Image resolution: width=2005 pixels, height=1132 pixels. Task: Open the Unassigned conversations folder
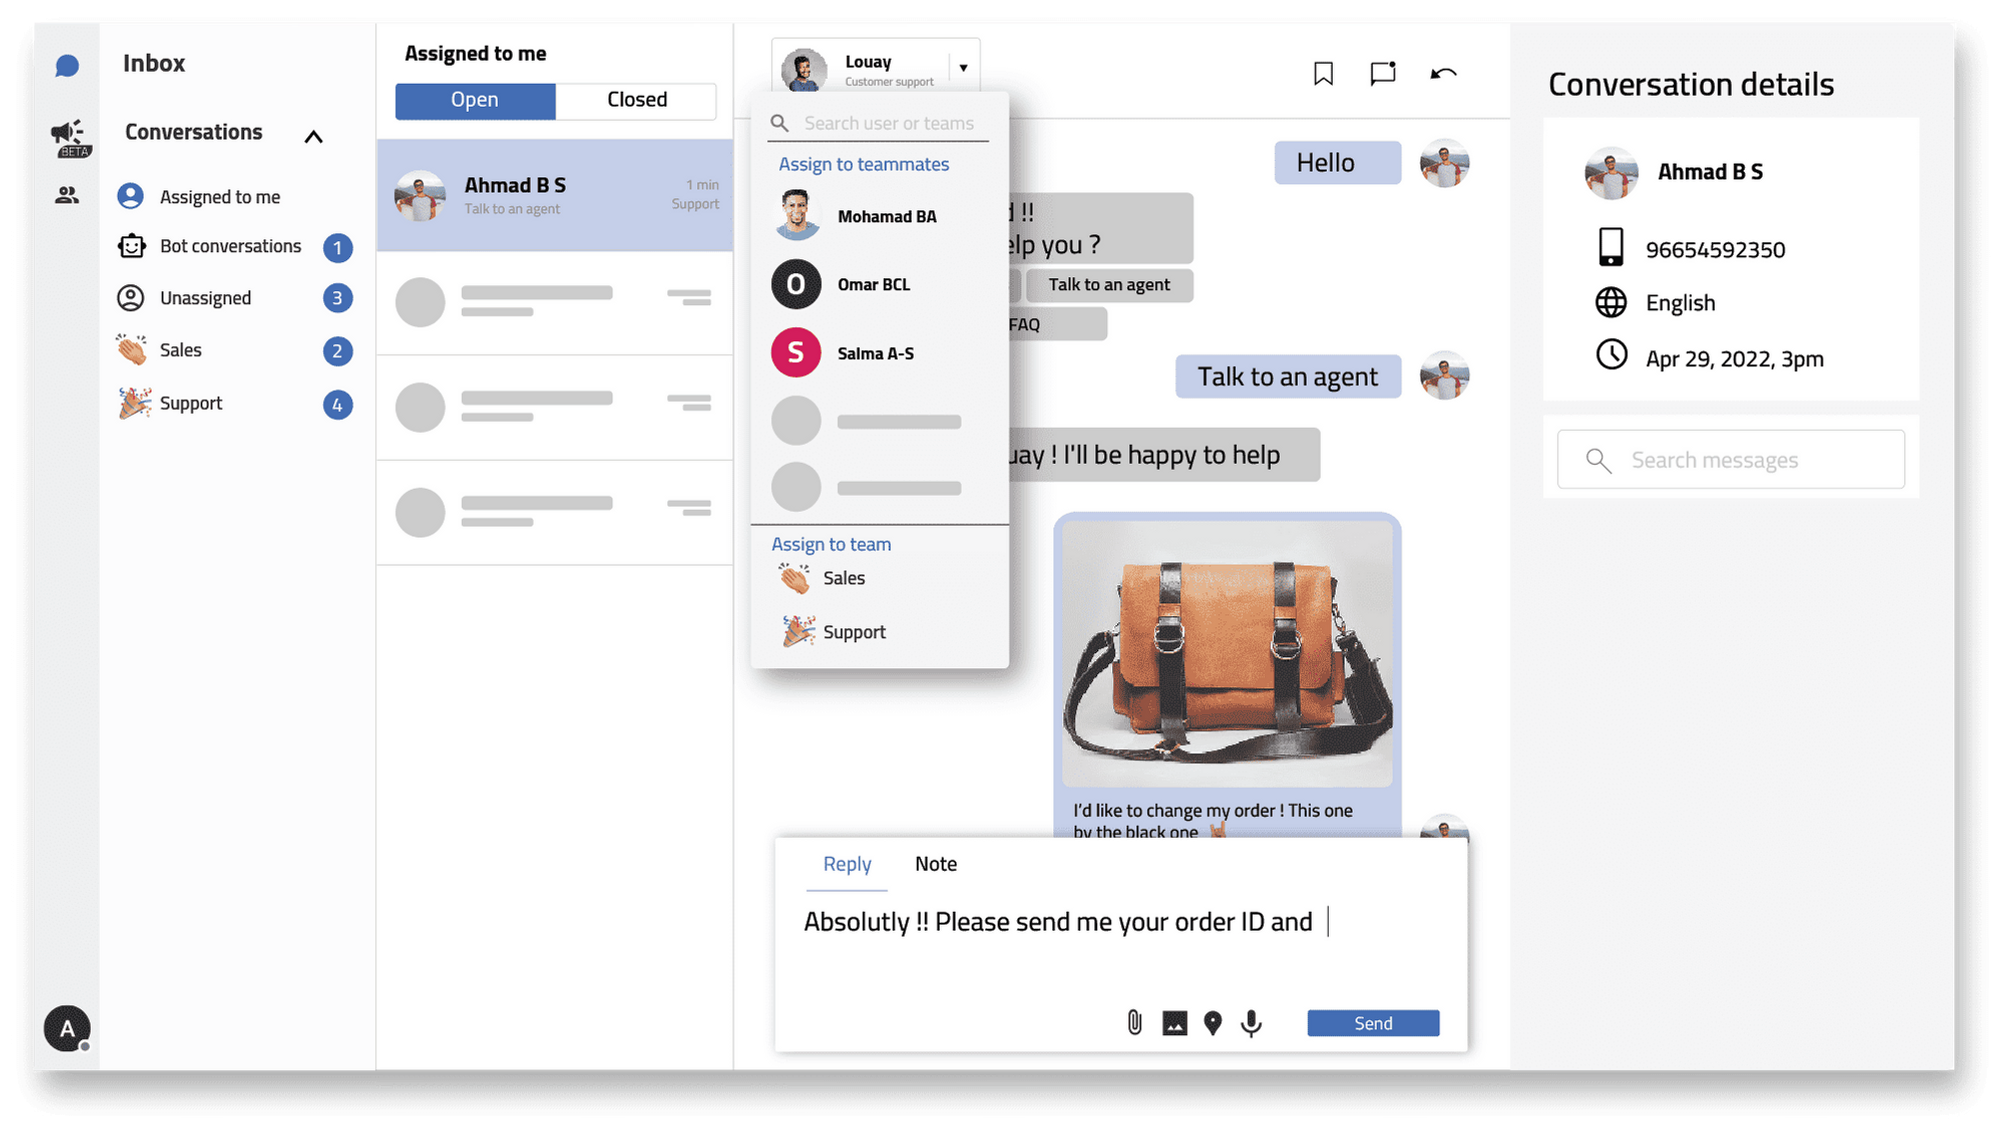tap(205, 298)
